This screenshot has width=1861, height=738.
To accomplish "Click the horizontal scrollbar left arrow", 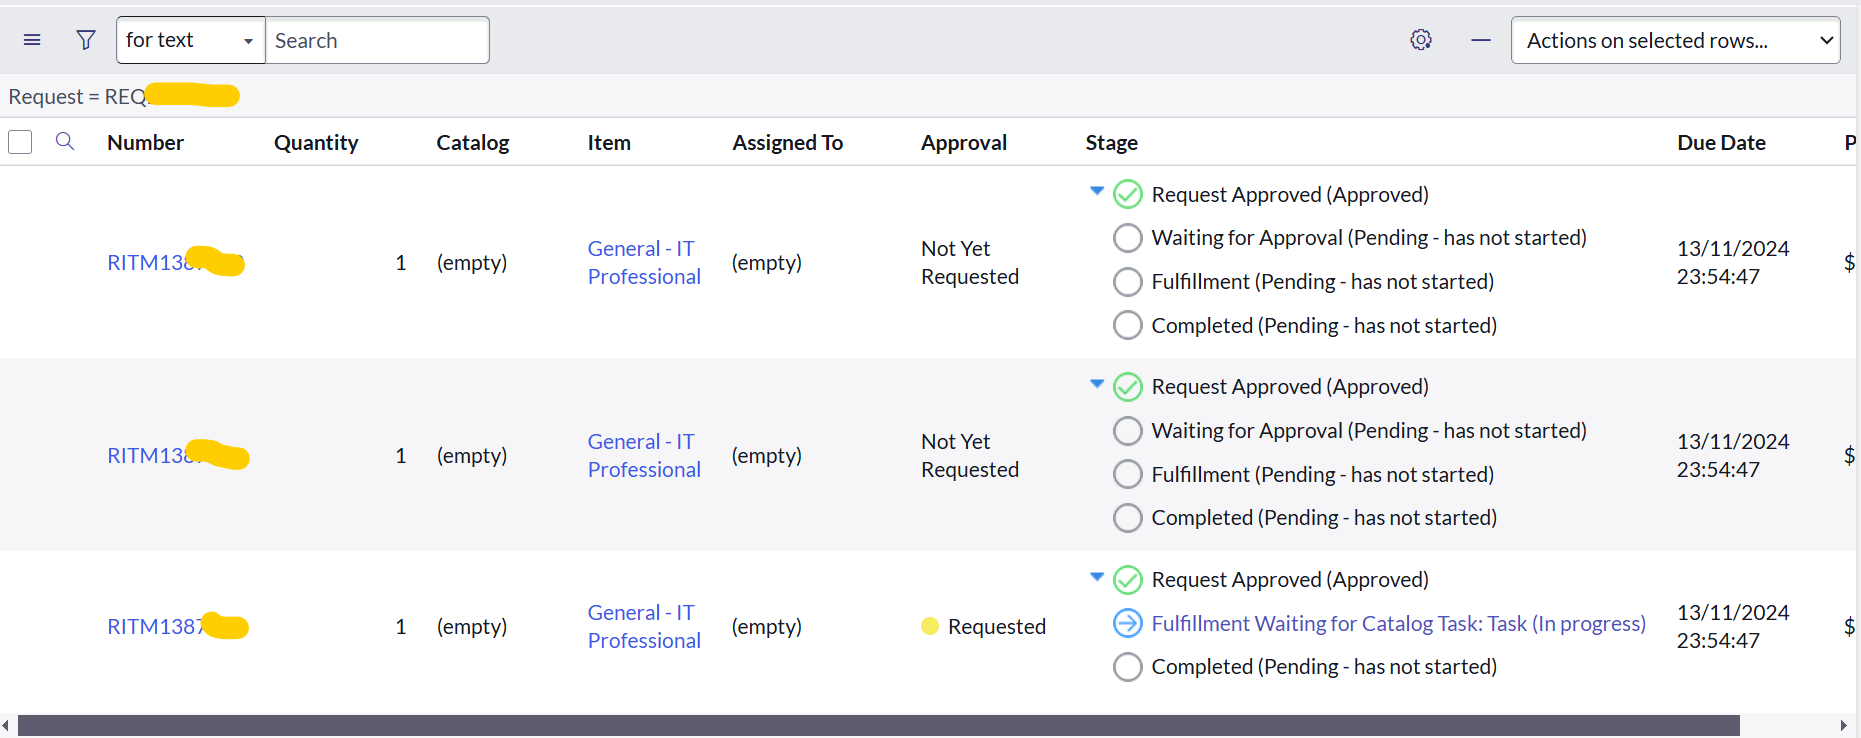I will (x=6, y=725).
